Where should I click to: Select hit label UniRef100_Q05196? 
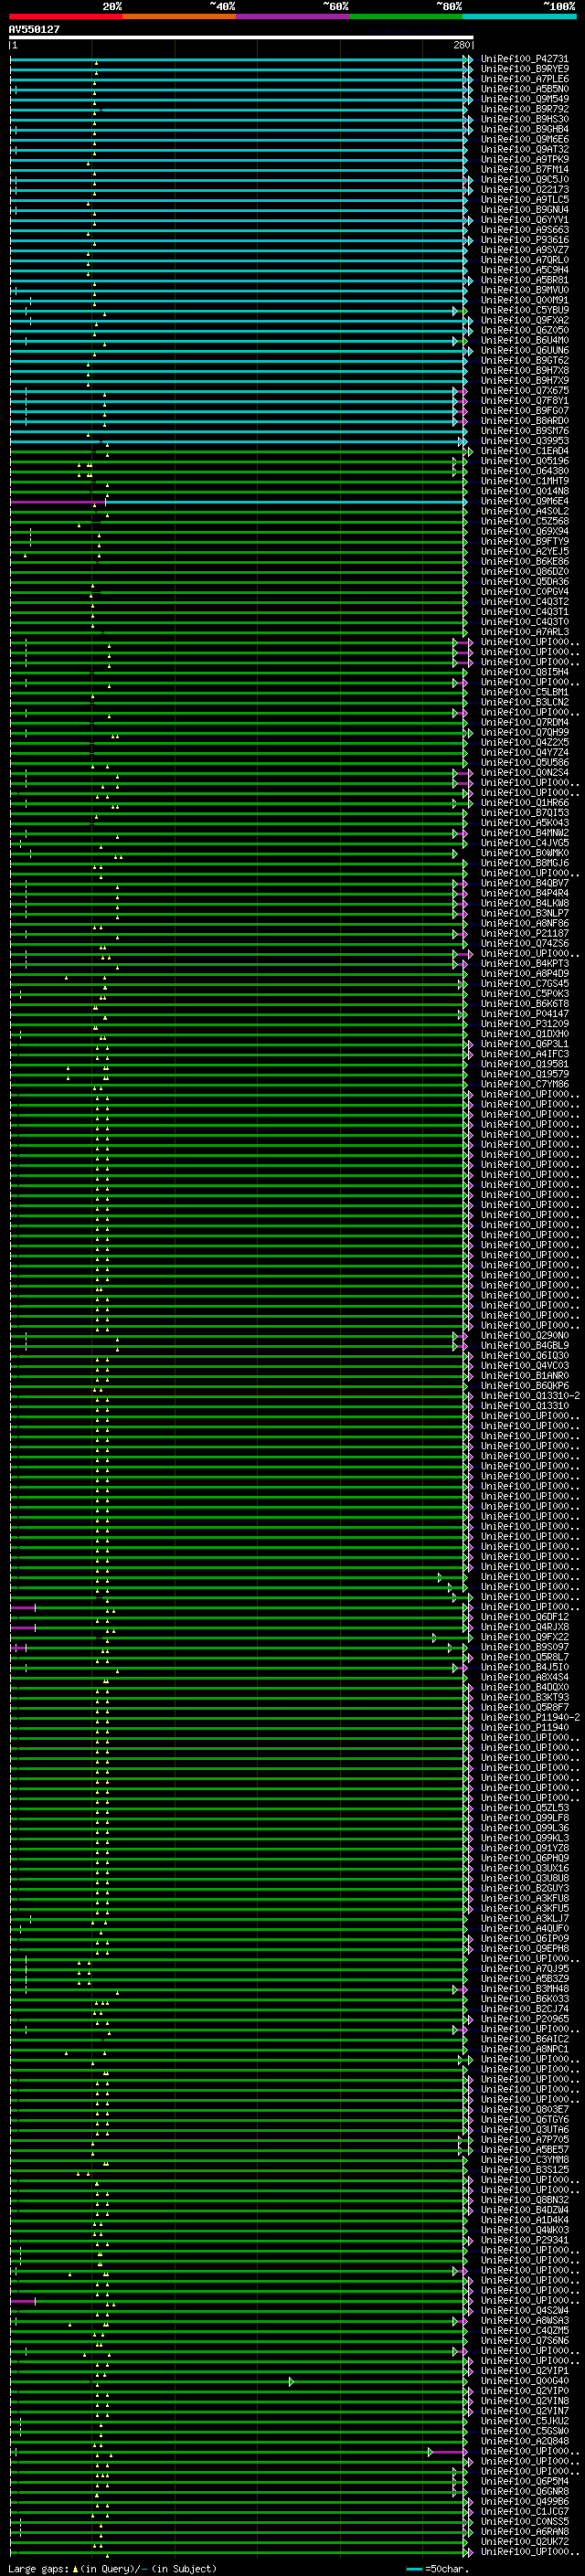point(524,461)
